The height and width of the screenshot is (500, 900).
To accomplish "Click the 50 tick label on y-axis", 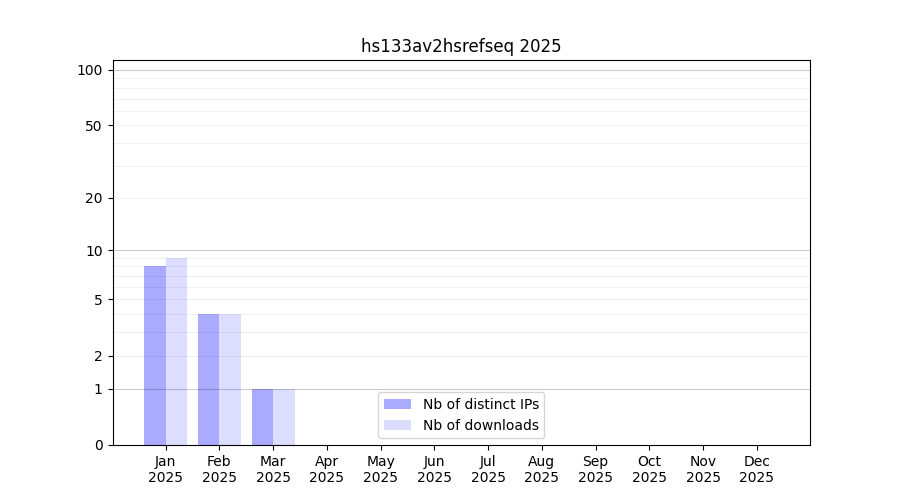I will coord(93,126).
